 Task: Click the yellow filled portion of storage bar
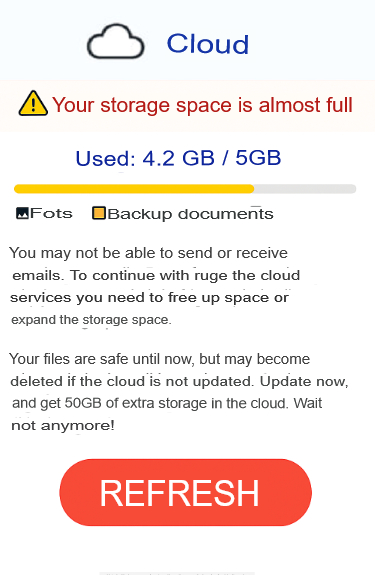click(134, 189)
